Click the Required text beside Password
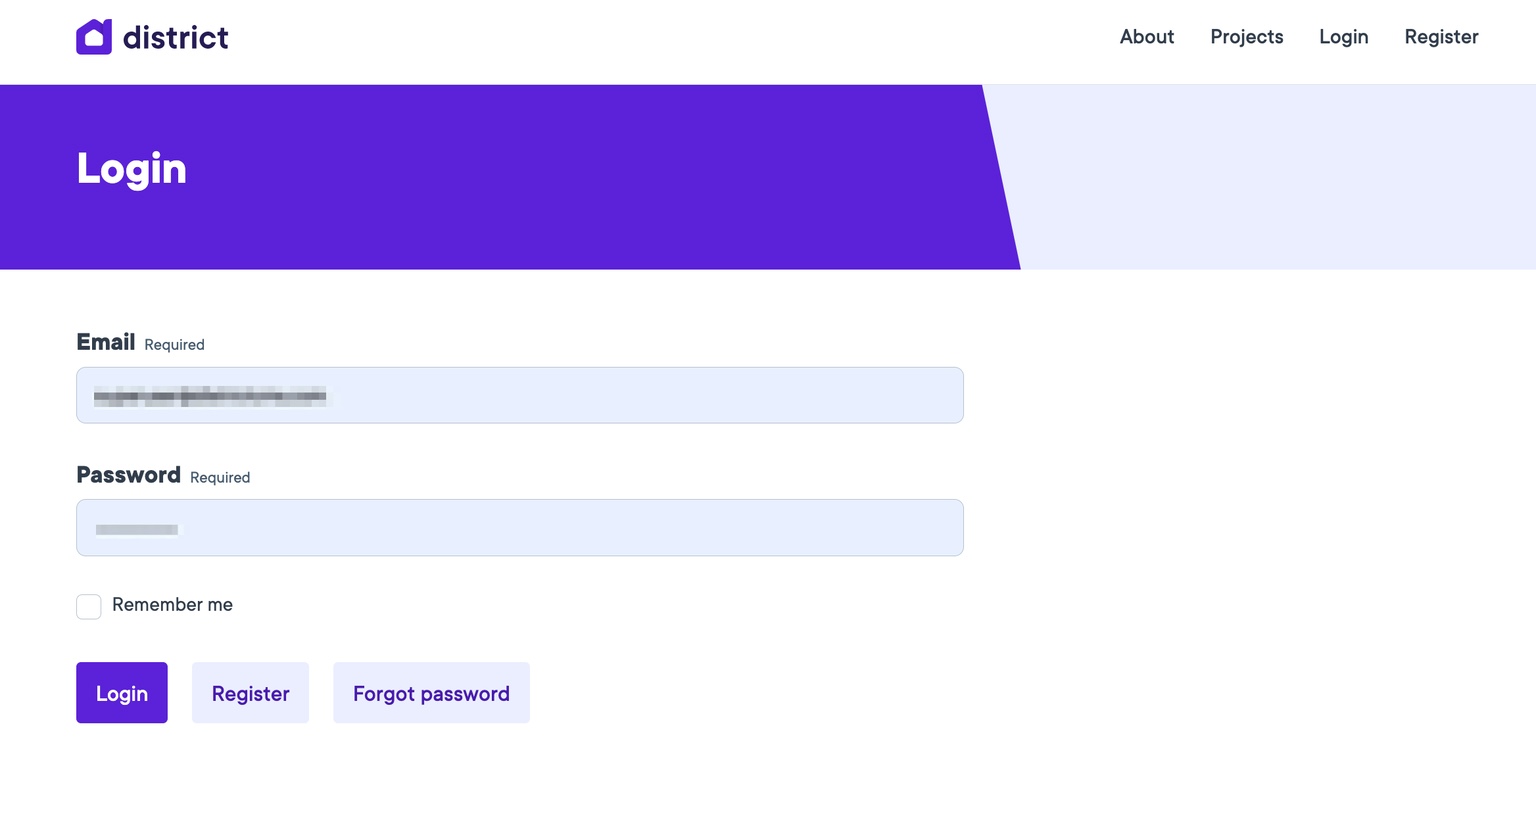 point(220,478)
